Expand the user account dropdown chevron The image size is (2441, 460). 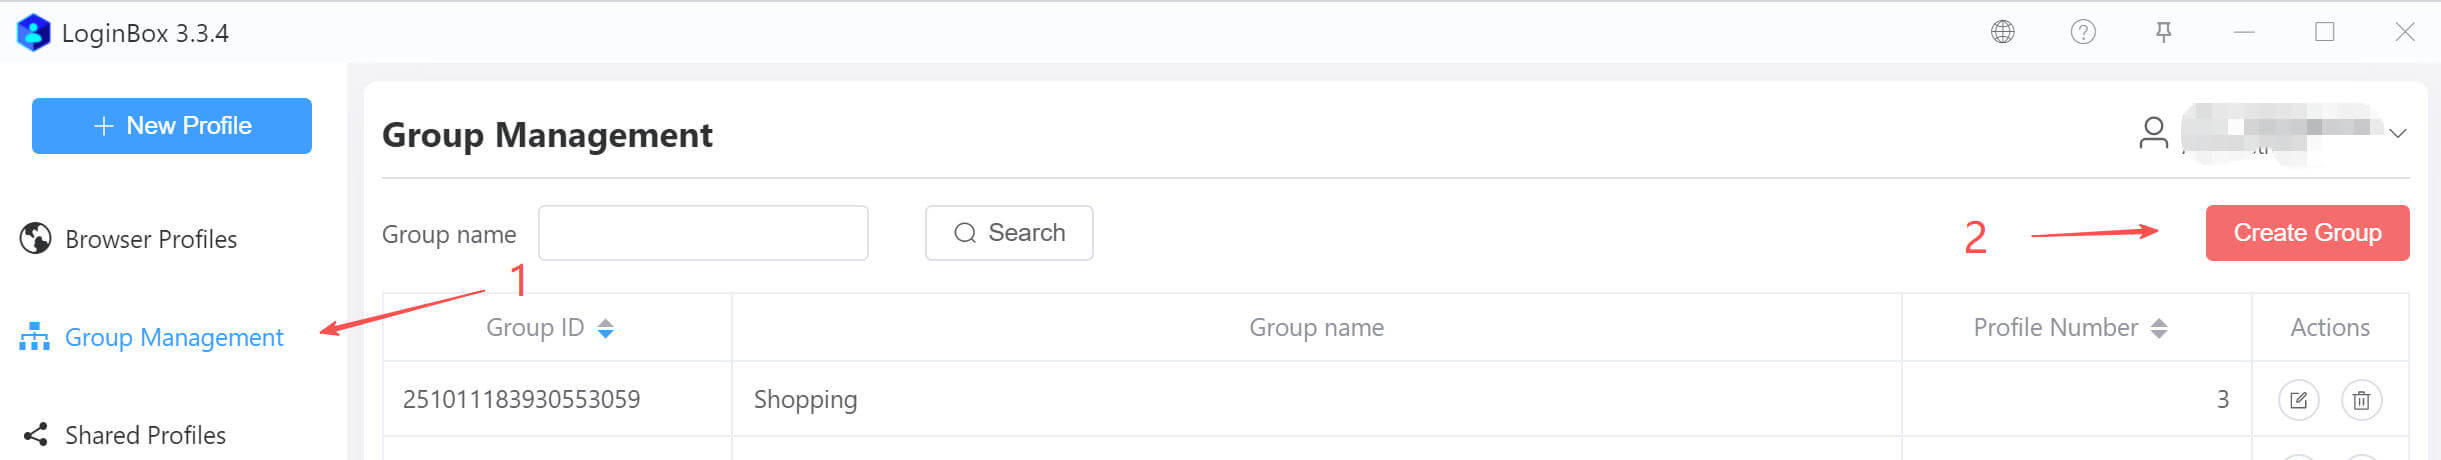tap(2397, 133)
